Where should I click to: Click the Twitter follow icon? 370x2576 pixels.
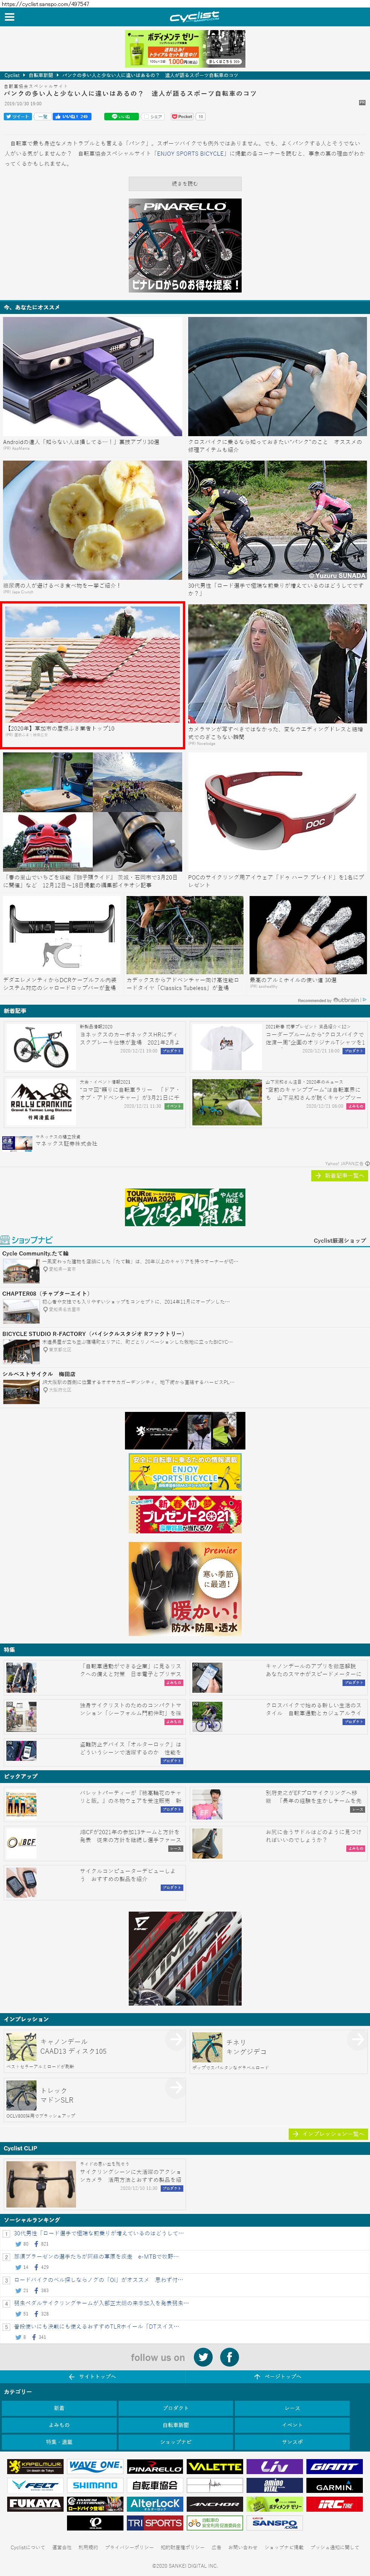coord(203,2357)
